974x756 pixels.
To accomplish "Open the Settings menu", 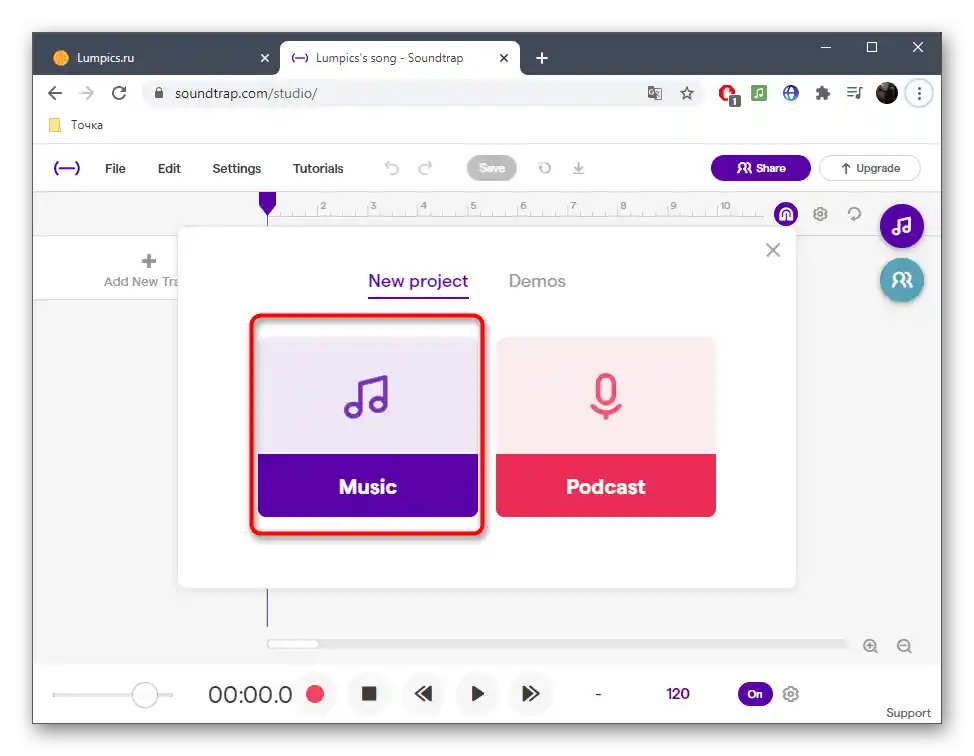I will coord(237,168).
